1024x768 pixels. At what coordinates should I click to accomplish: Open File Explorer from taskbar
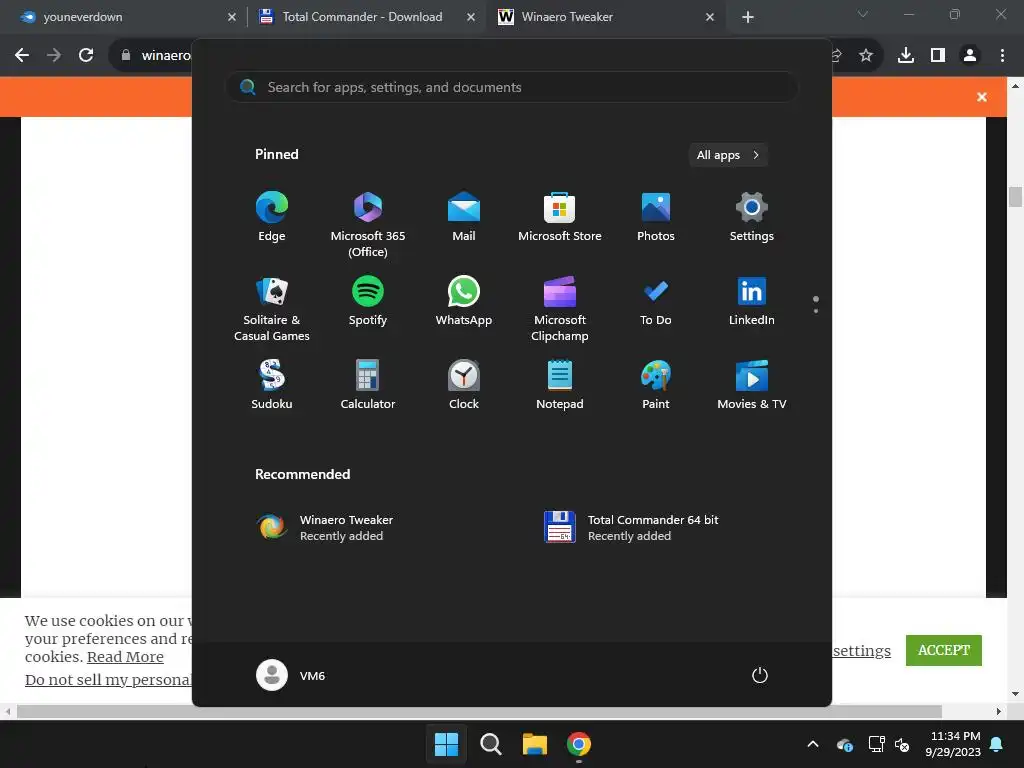point(535,744)
